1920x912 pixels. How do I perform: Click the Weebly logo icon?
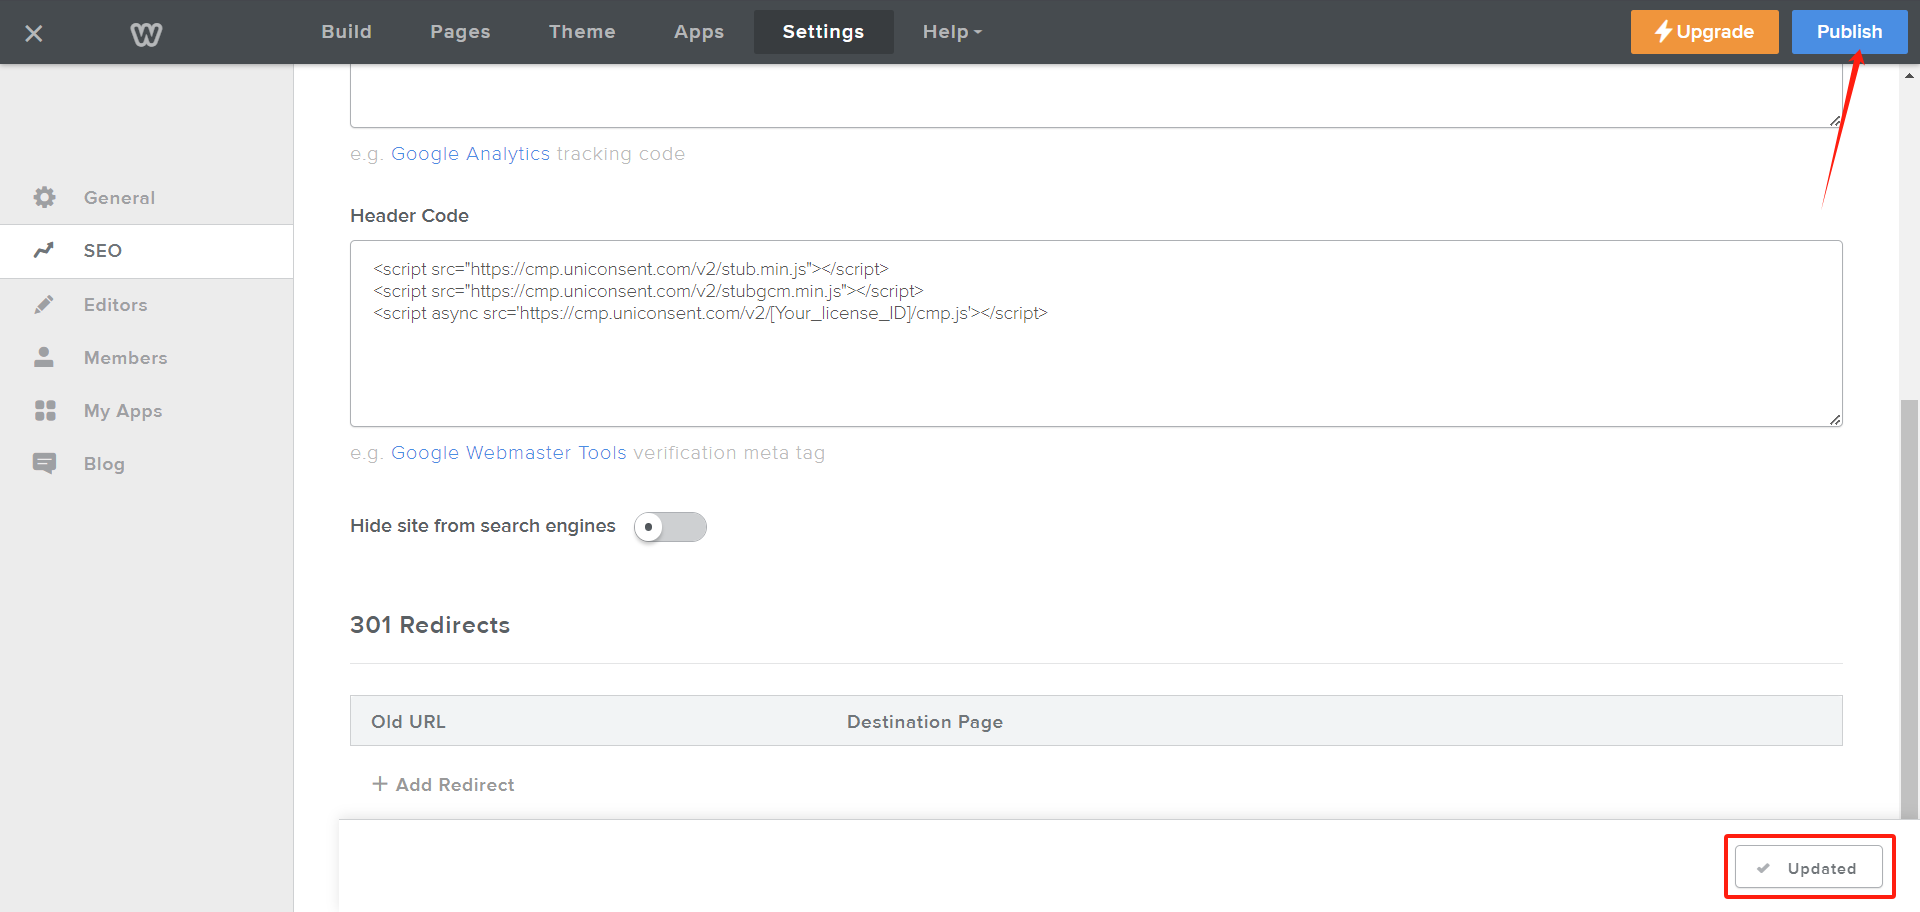click(x=146, y=34)
